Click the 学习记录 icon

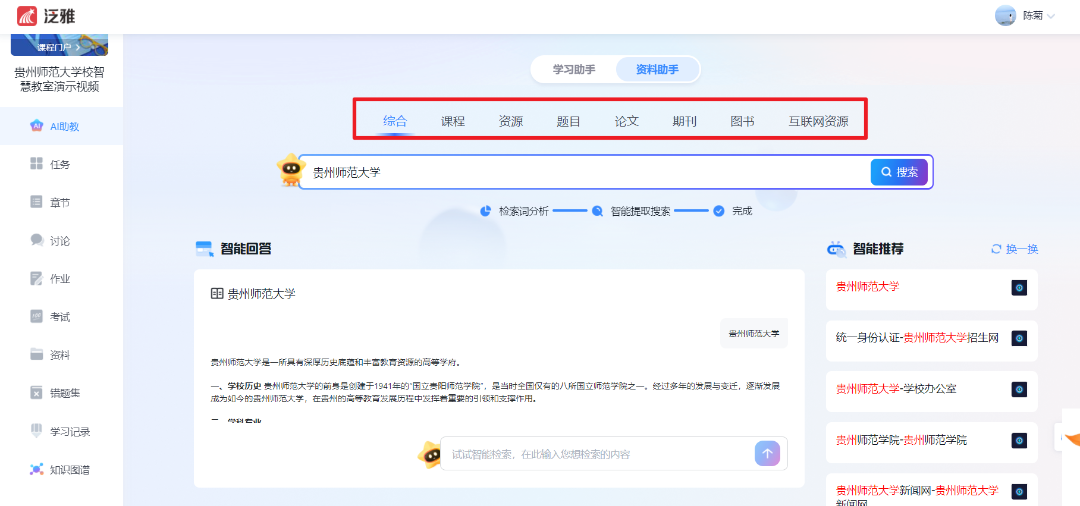[37, 431]
